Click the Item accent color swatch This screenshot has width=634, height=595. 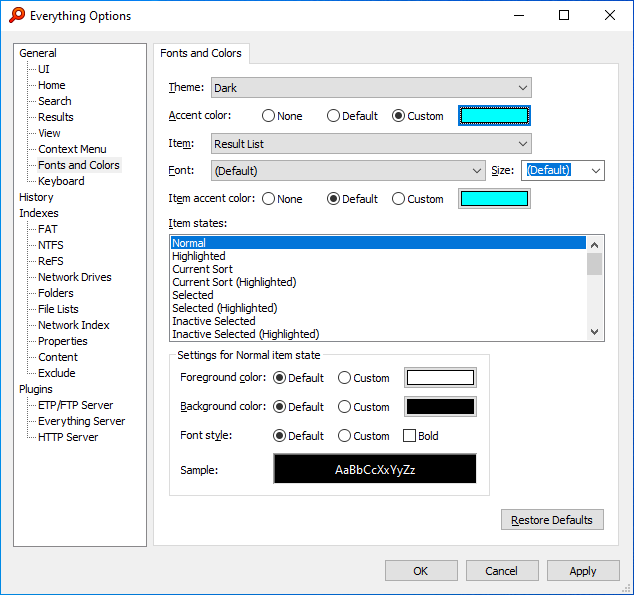point(494,199)
